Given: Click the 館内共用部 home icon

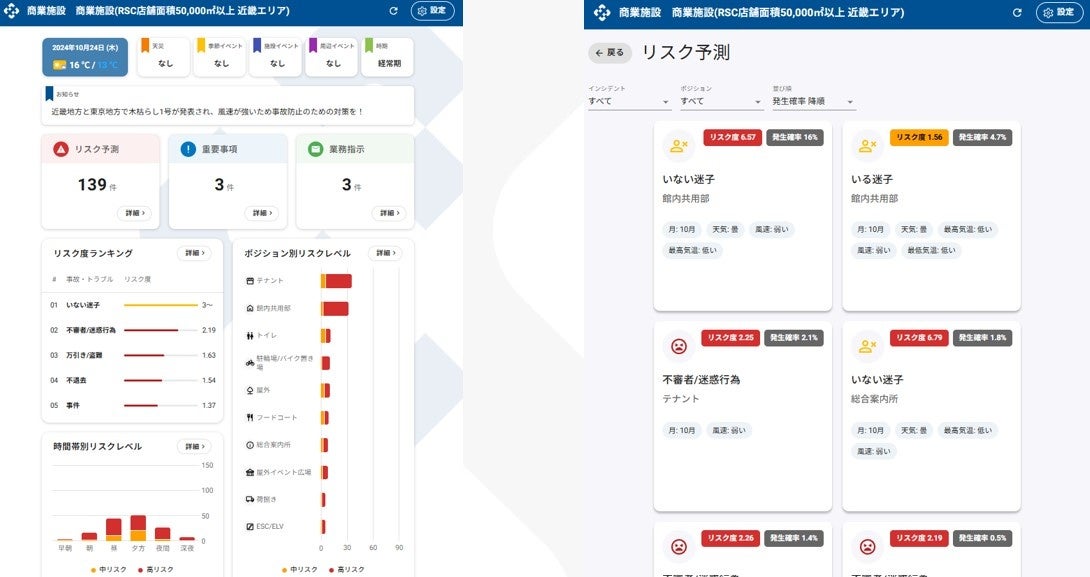Looking at the screenshot, I should click(250, 308).
